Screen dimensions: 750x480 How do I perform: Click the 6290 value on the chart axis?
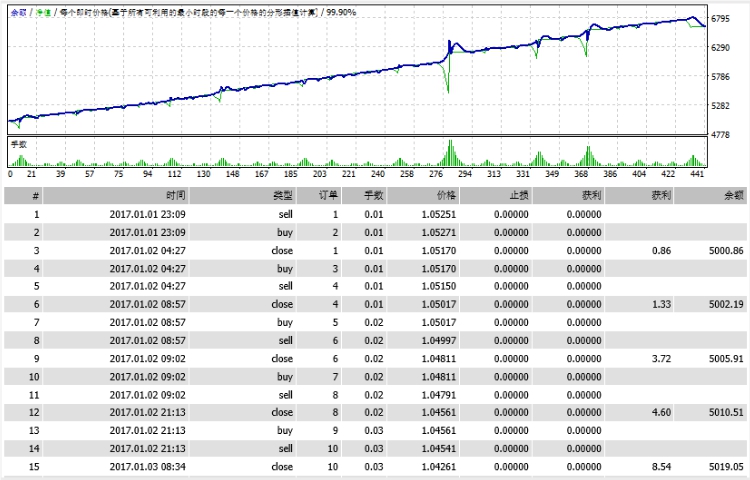click(x=720, y=47)
